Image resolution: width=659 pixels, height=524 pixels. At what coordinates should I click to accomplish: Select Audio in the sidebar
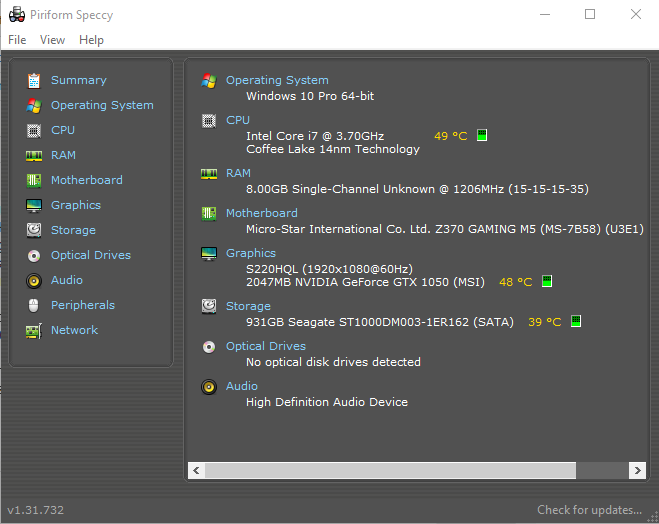(67, 280)
